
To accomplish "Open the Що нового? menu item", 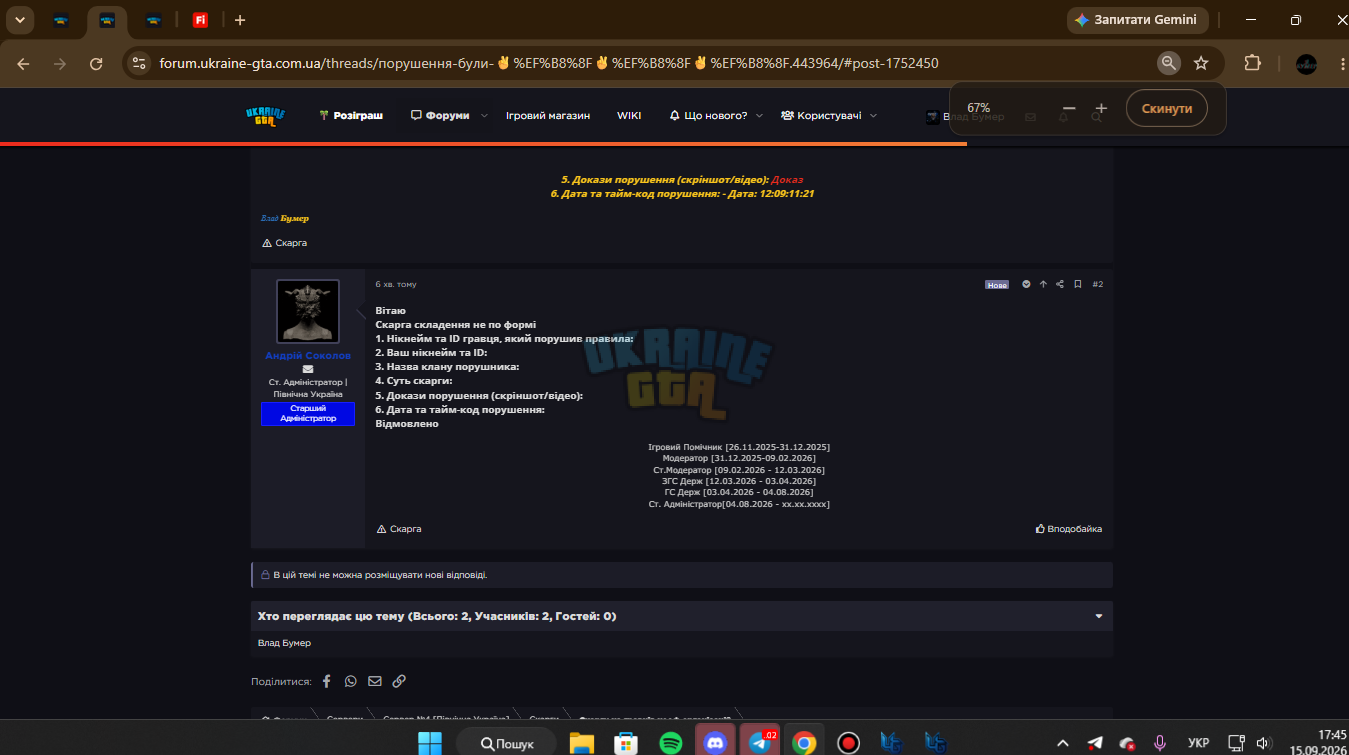I will tap(708, 116).
